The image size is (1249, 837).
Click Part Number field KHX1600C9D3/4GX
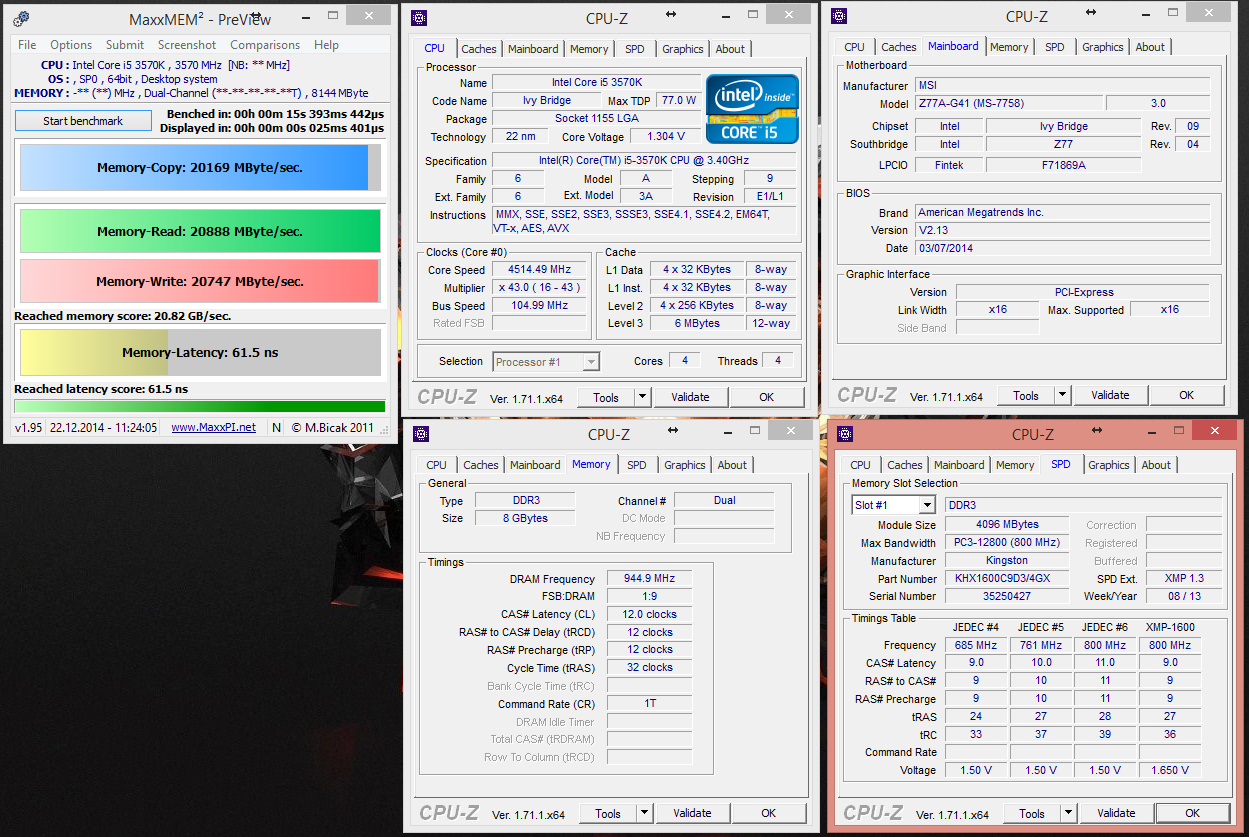click(1007, 578)
